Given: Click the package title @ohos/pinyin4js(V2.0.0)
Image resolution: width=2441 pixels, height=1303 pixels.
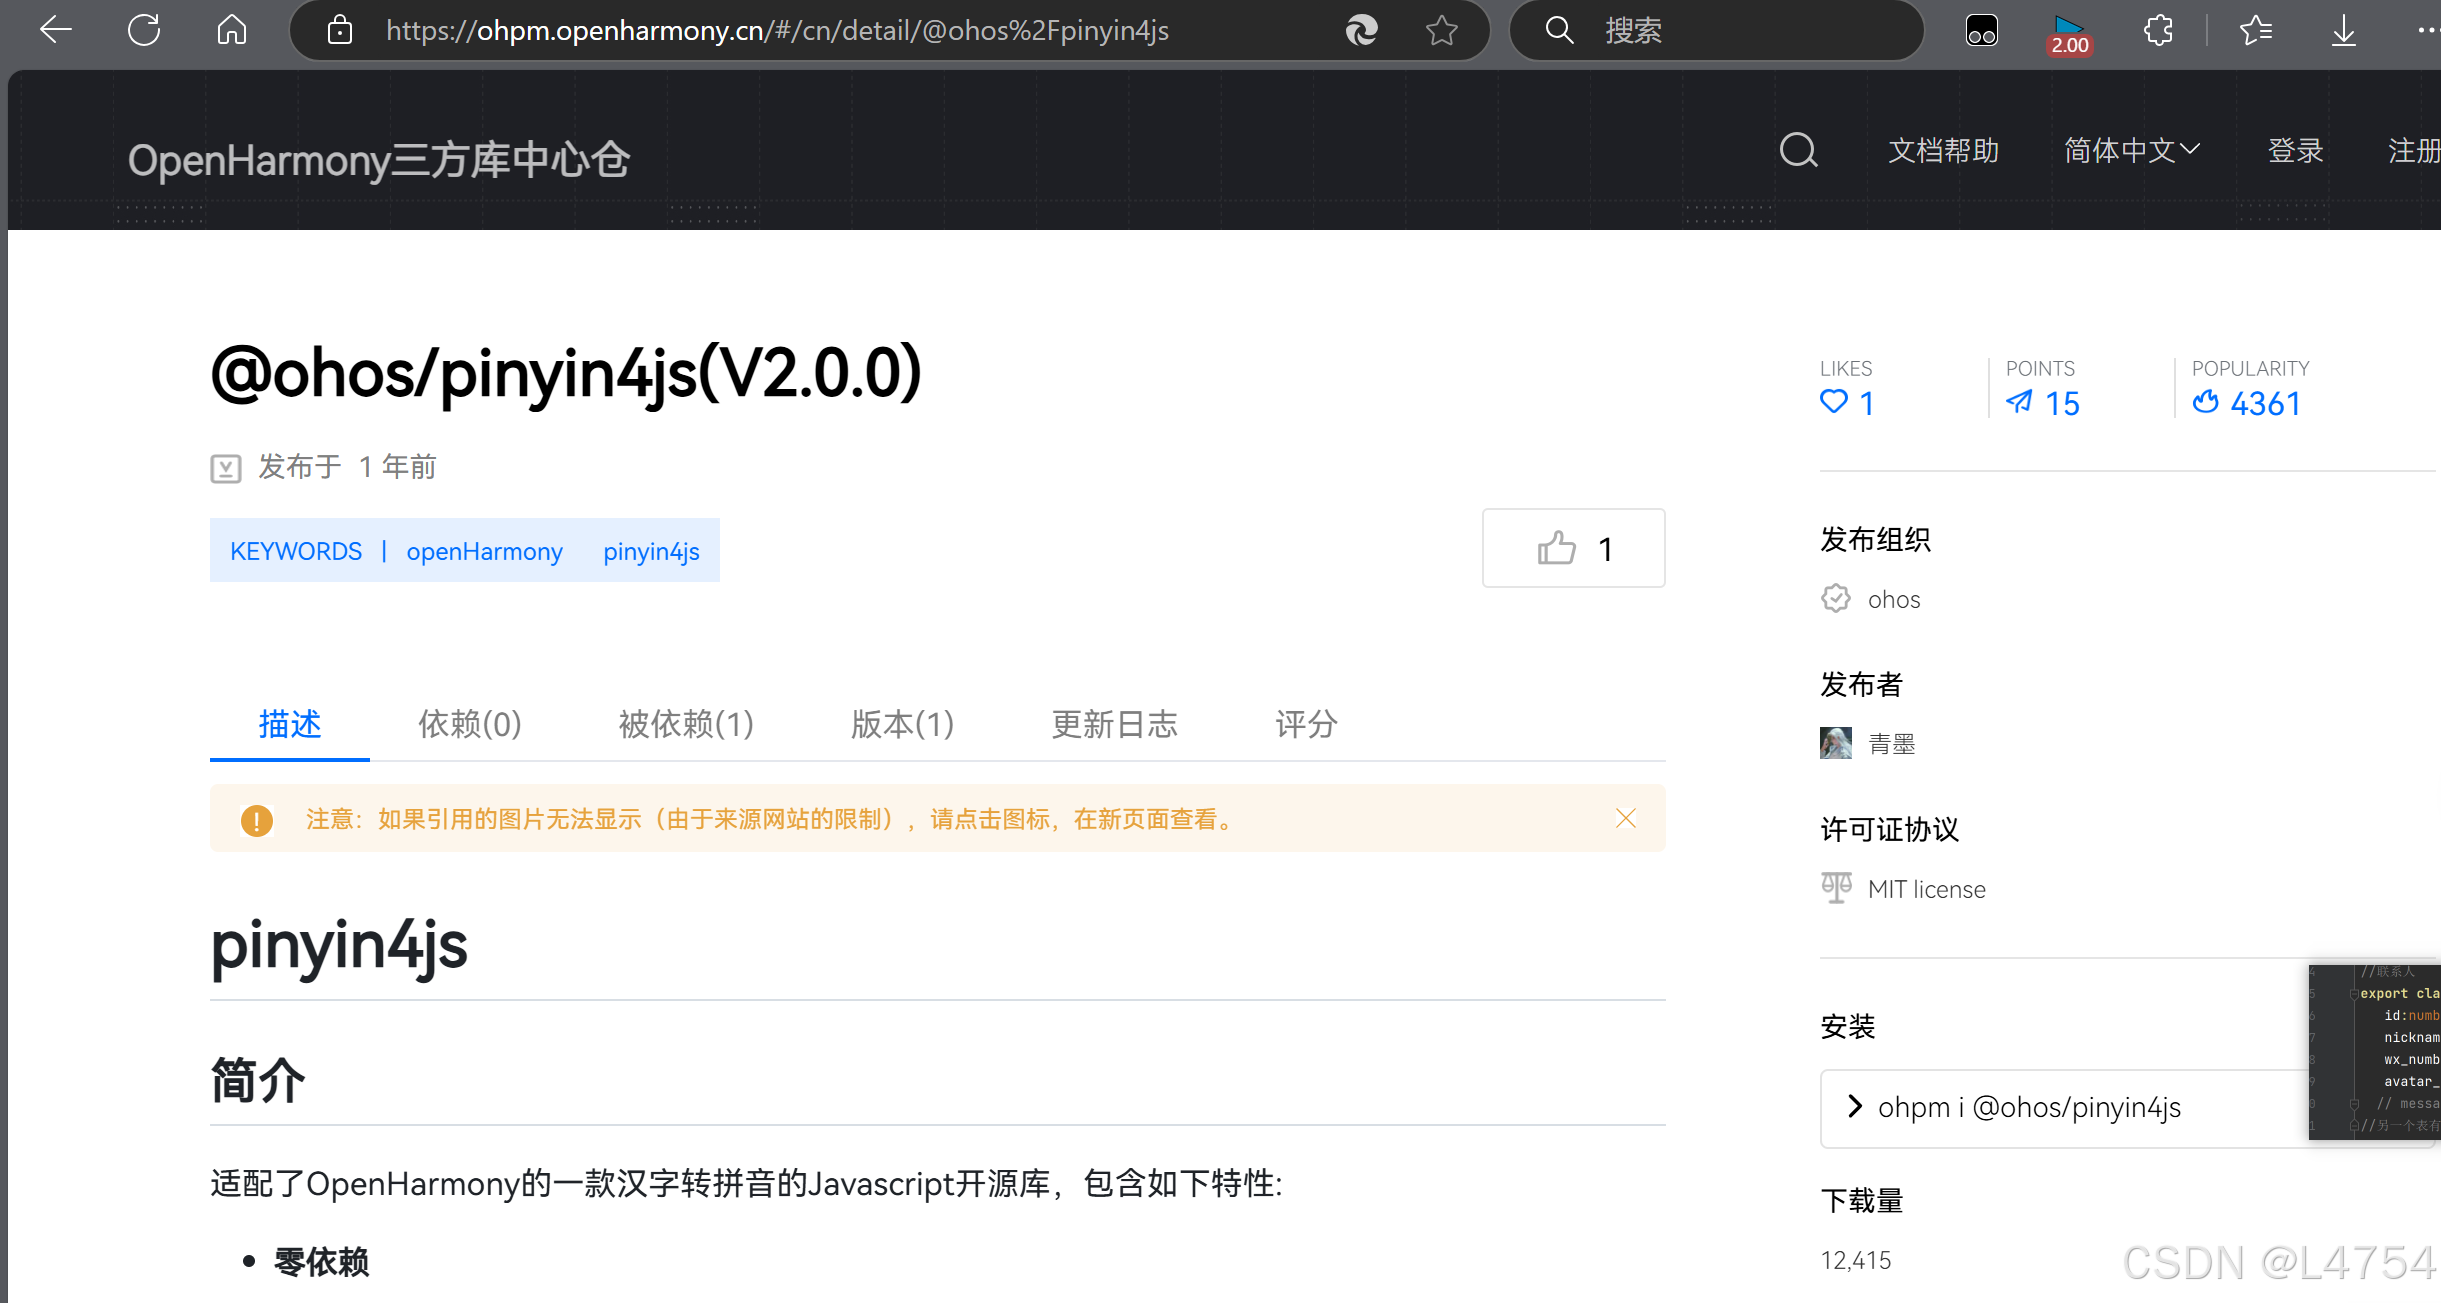Looking at the screenshot, I should click(565, 373).
